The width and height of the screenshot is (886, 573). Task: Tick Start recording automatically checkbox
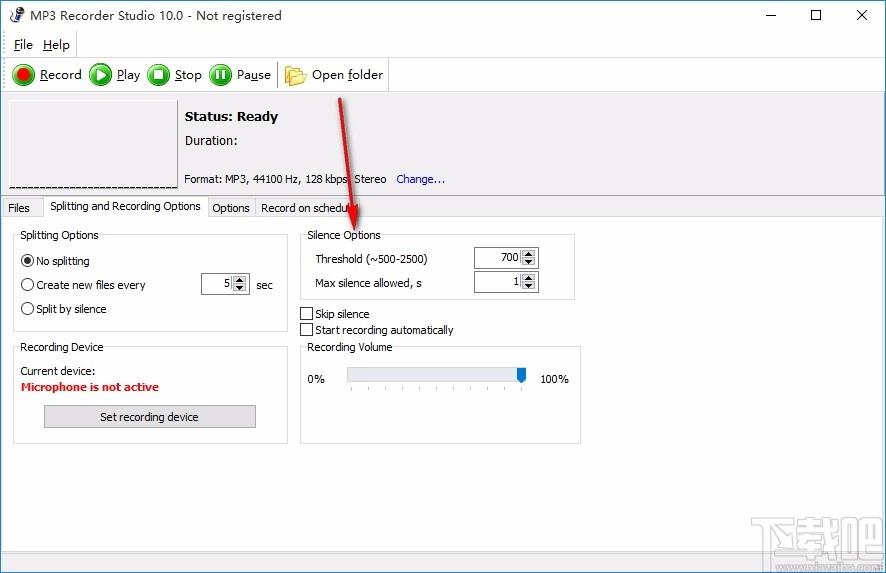[306, 329]
